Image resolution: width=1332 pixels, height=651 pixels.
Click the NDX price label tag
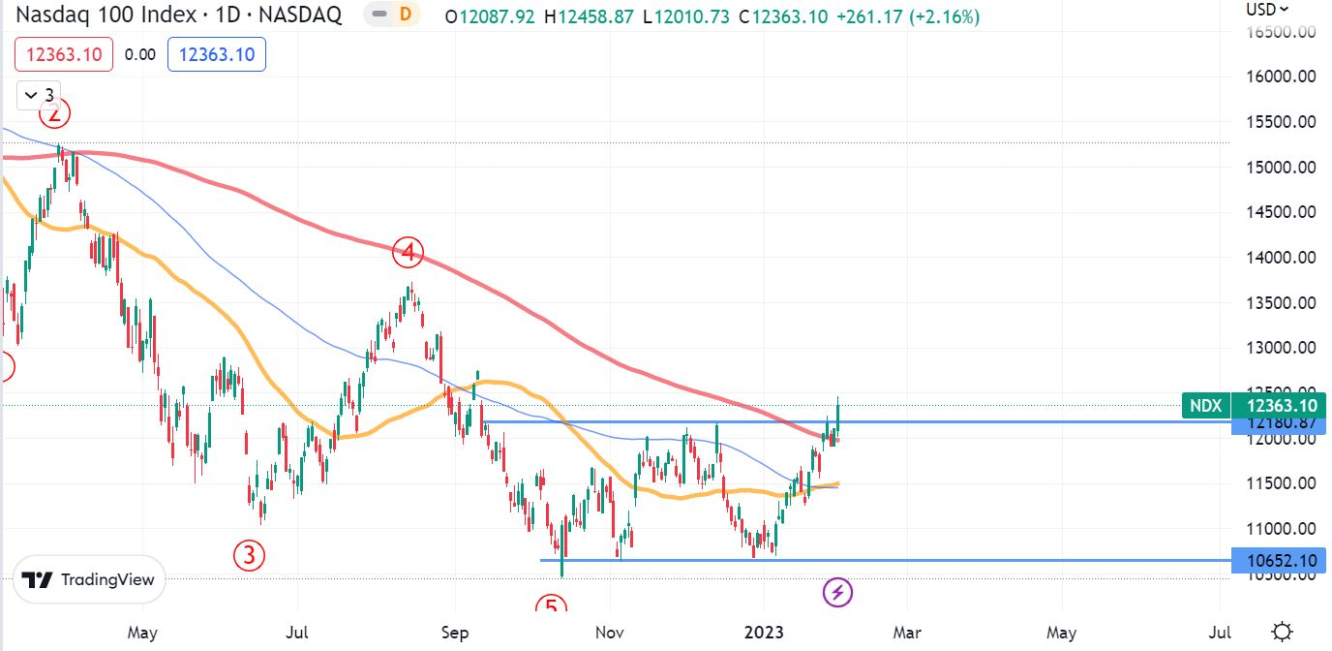pos(1208,405)
